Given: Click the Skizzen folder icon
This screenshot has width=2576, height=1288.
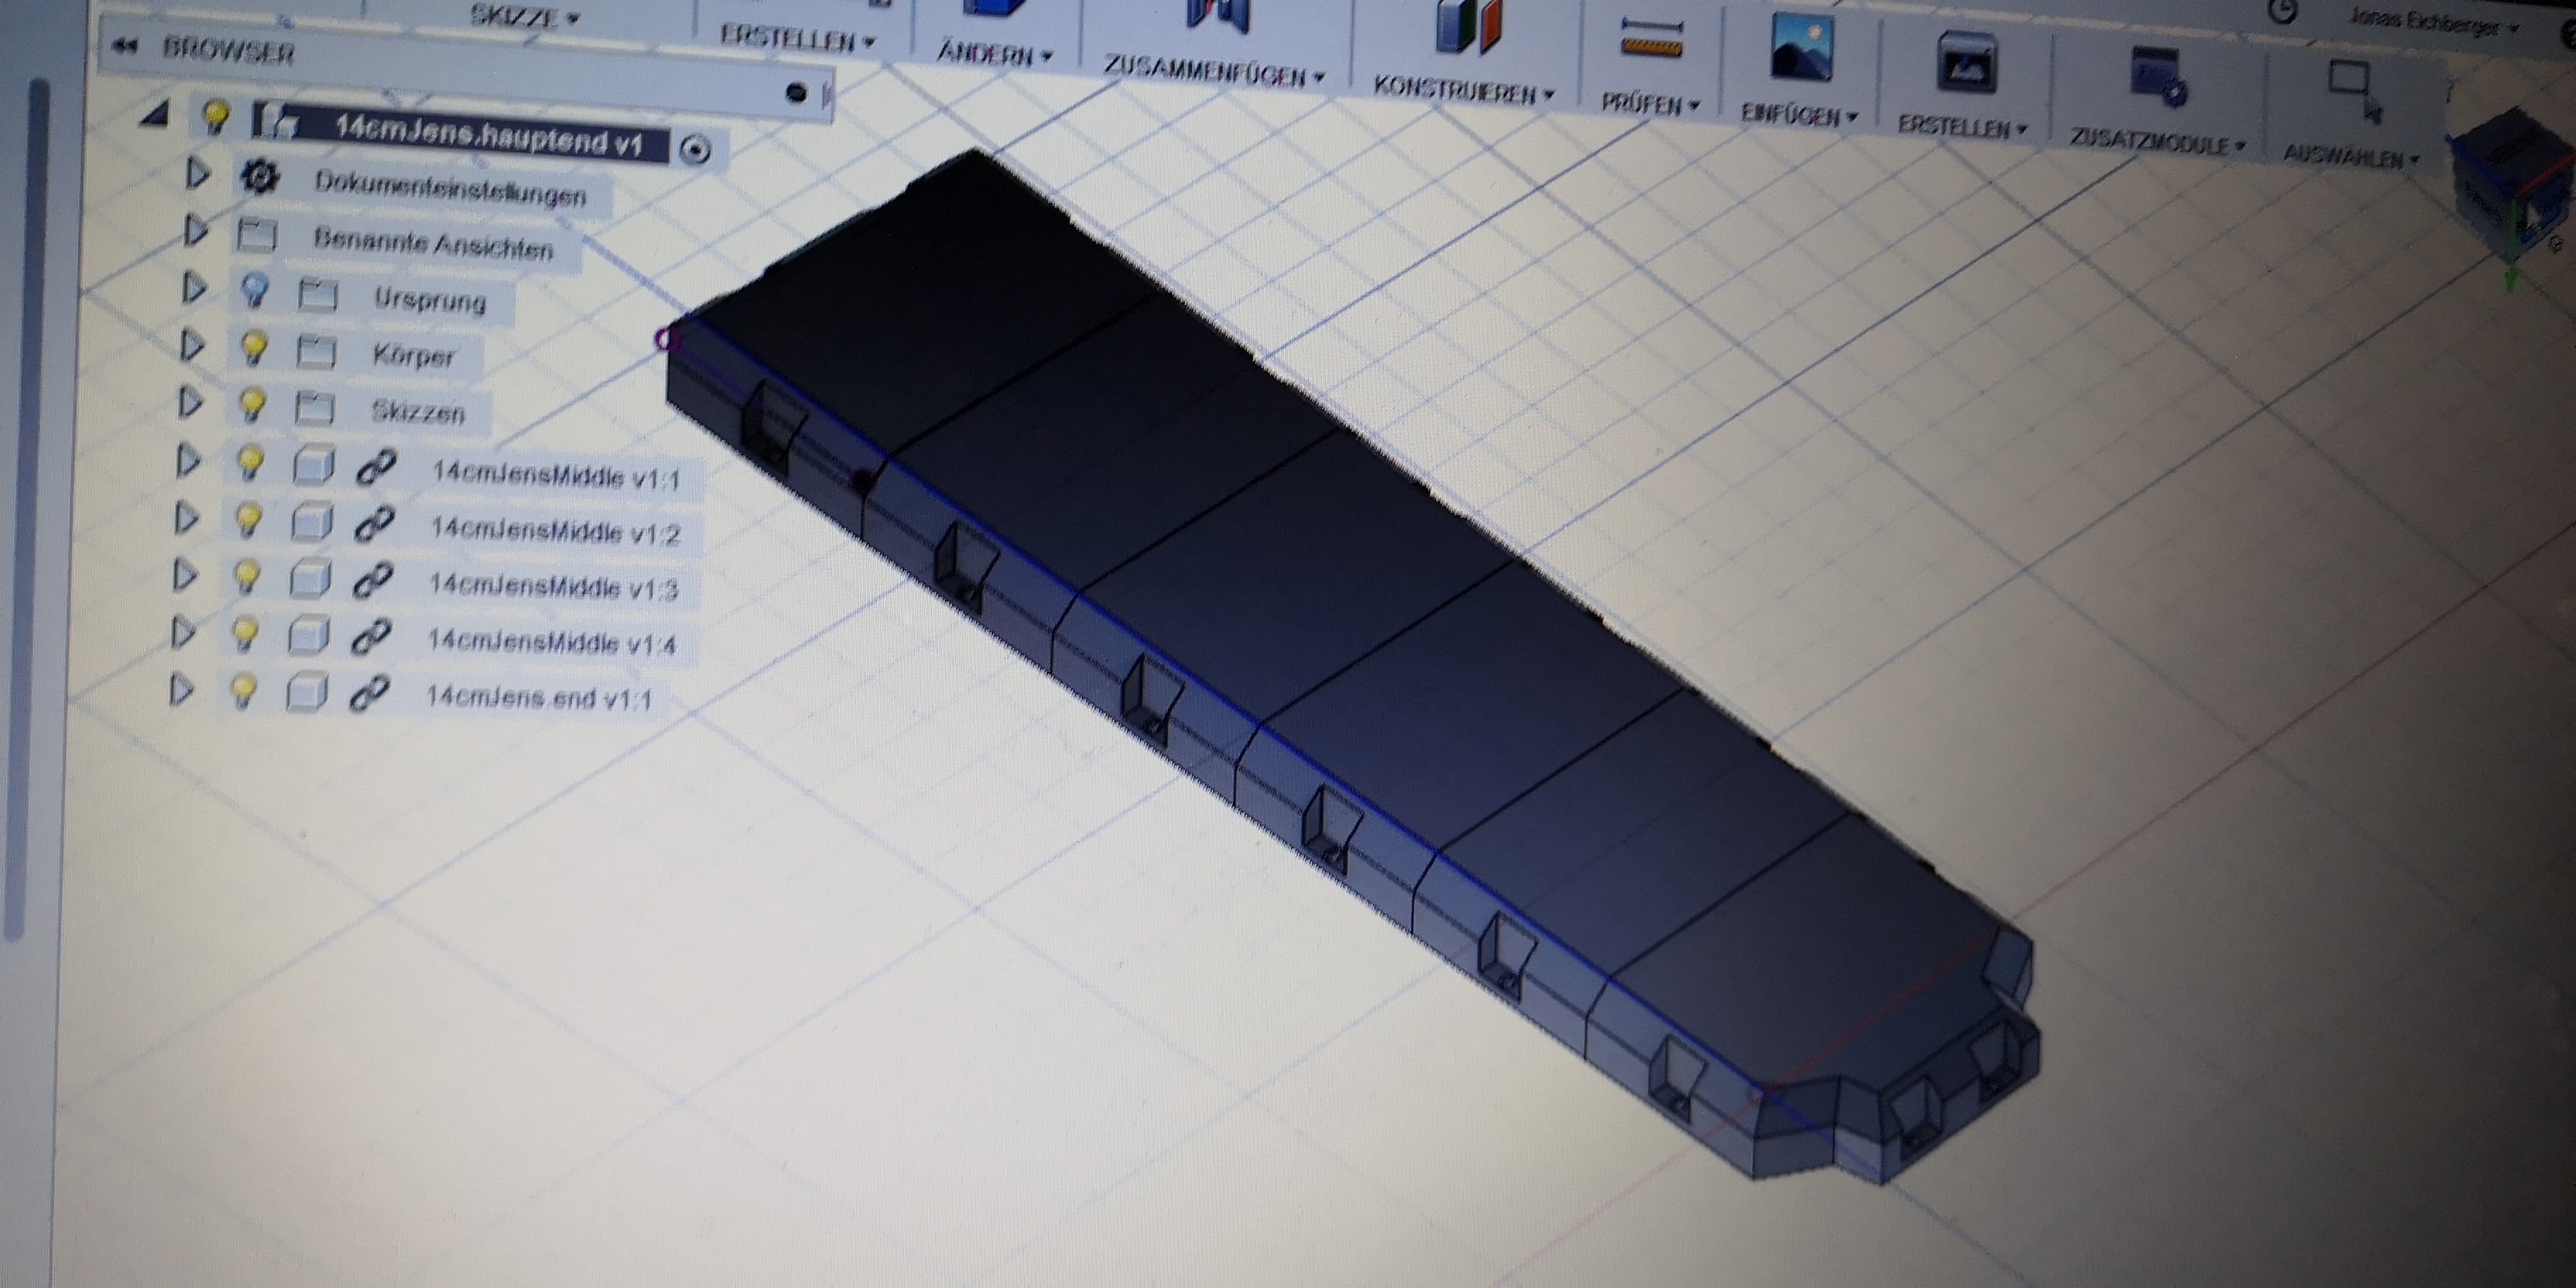Looking at the screenshot, I should pyautogui.click(x=314, y=408).
